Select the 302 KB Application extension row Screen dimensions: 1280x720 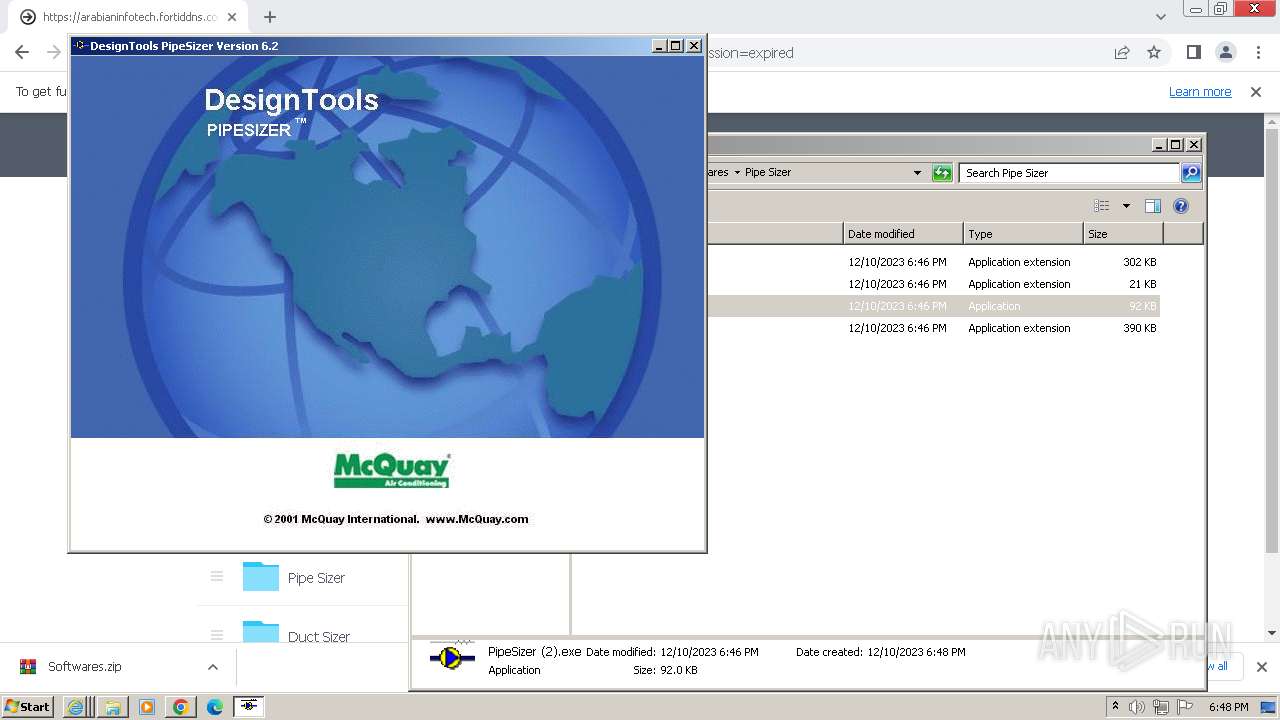934,262
